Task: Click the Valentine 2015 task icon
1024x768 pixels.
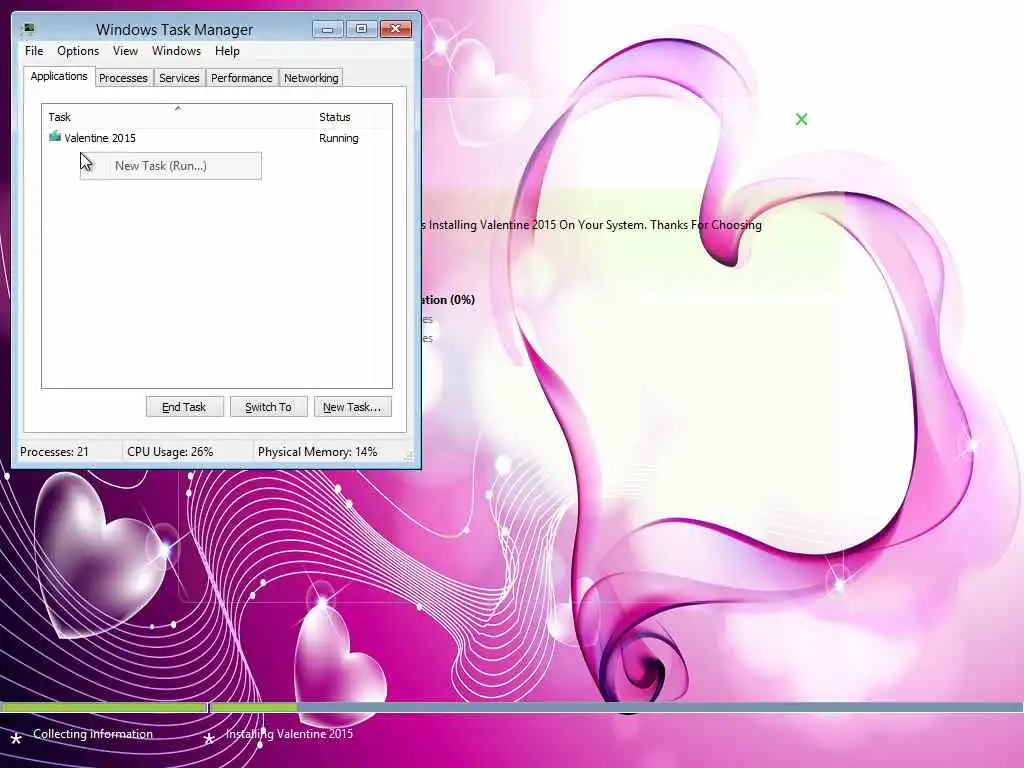Action: click(x=55, y=137)
